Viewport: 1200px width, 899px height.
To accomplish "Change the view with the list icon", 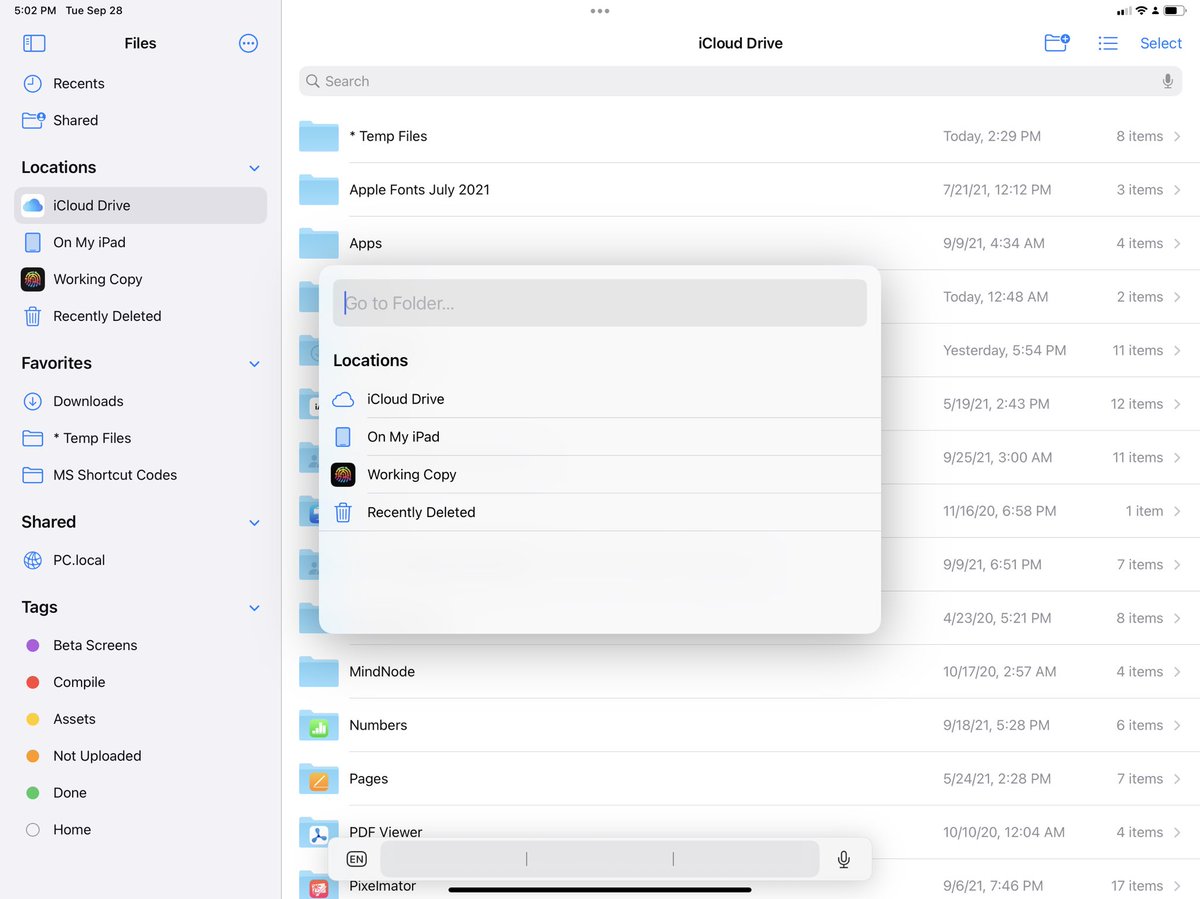I will pyautogui.click(x=1108, y=43).
